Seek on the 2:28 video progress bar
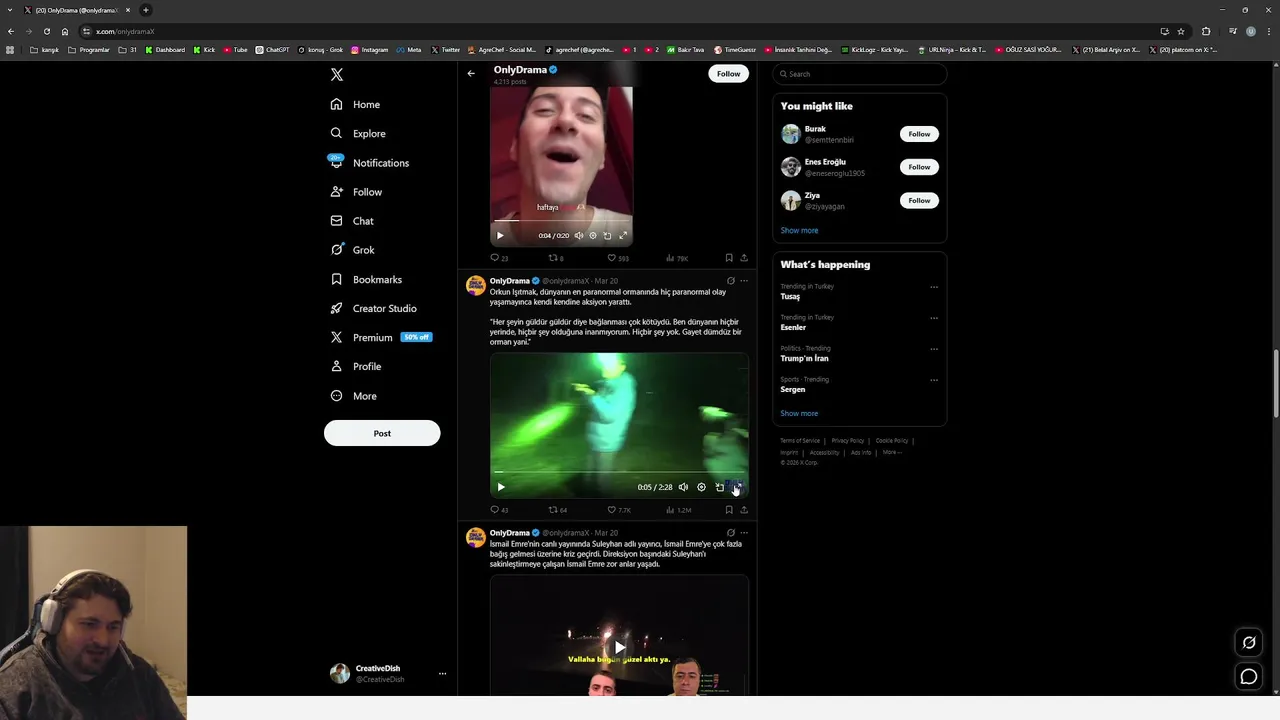1280x720 pixels. 619,471
